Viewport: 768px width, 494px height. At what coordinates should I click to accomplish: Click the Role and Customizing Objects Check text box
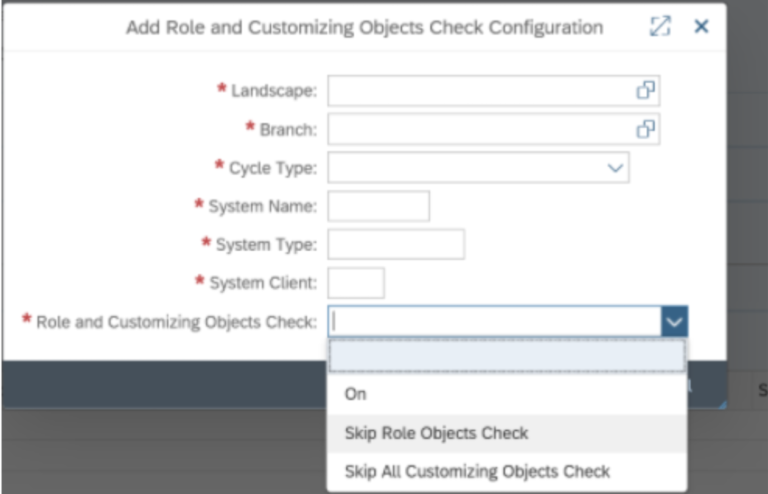pyautogui.click(x=495, y=322)
